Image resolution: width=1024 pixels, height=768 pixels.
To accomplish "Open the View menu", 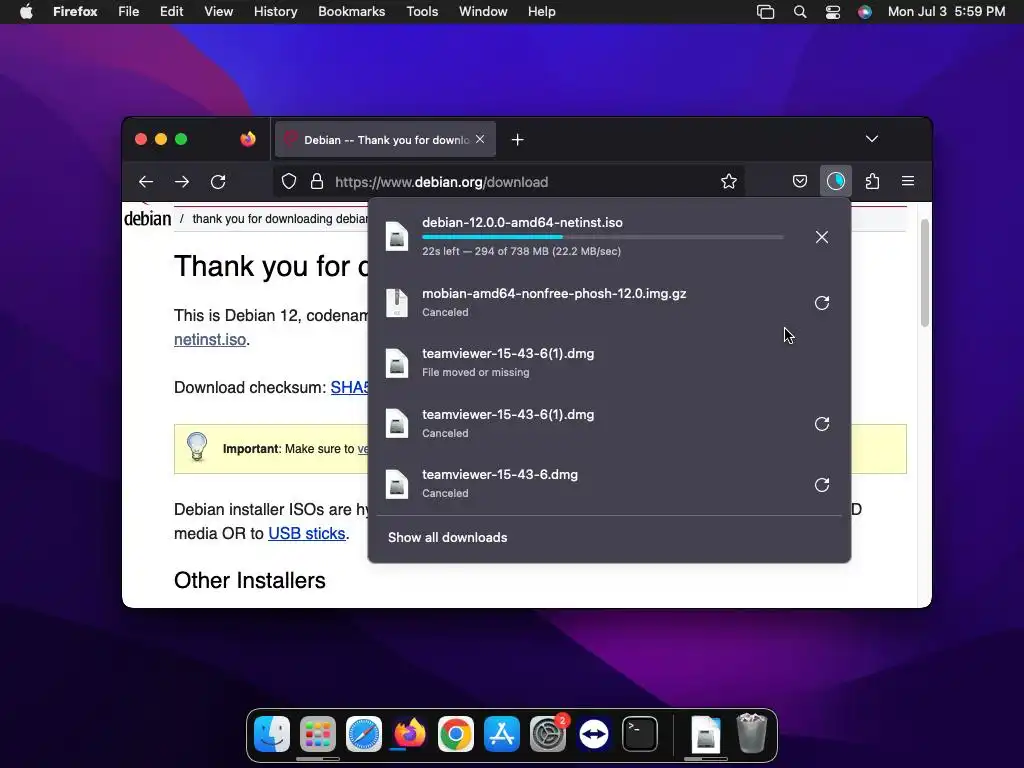I will (x=218, y=12).
